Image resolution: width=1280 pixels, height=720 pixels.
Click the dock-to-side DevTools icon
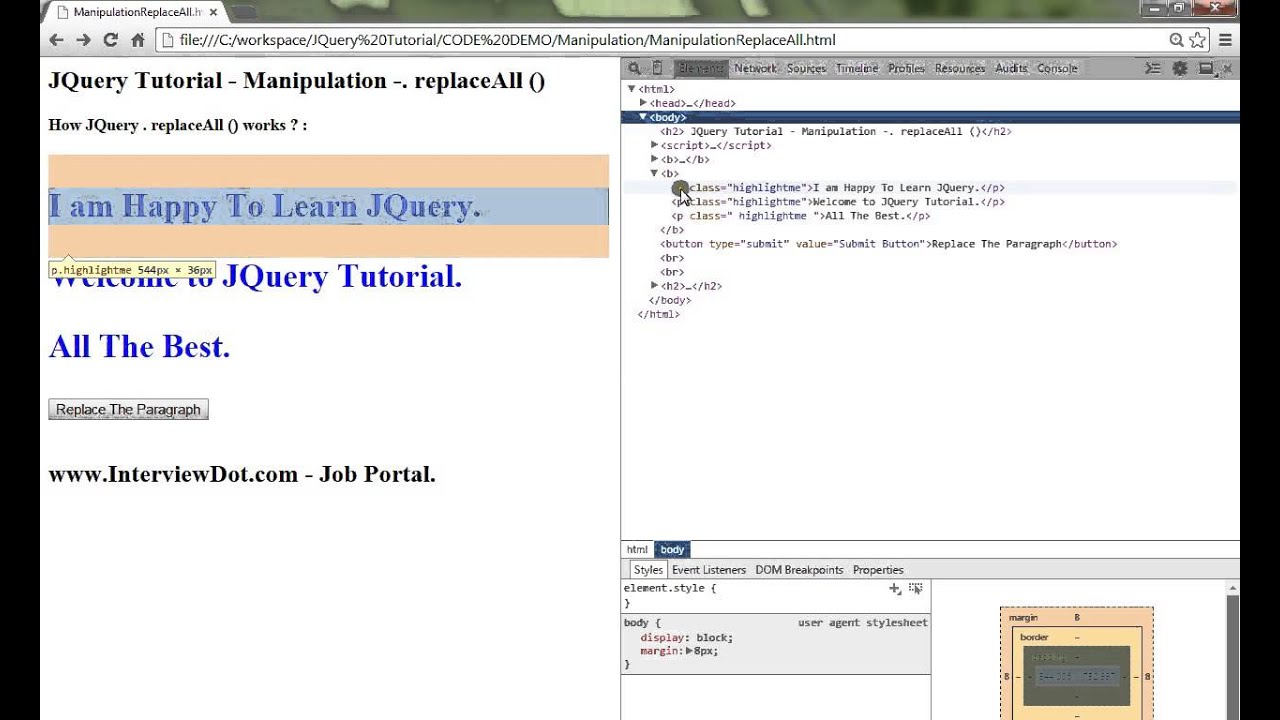coord(1206,68)
